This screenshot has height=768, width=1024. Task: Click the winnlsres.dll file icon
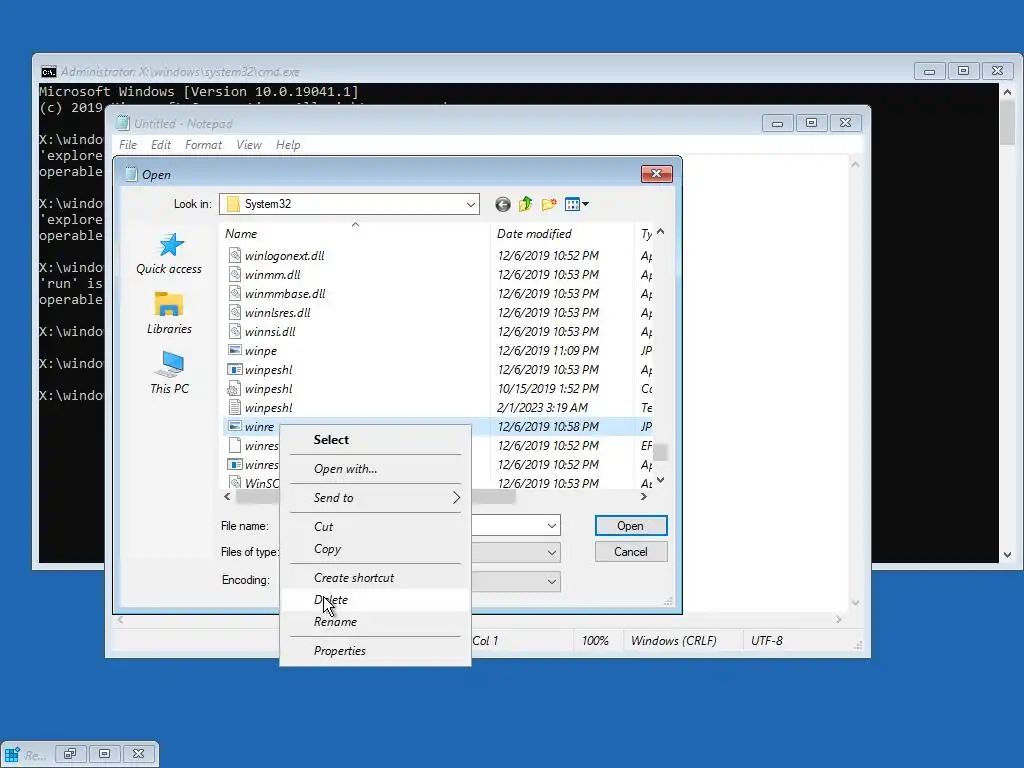pyautogui.click(x=234, y=312)
